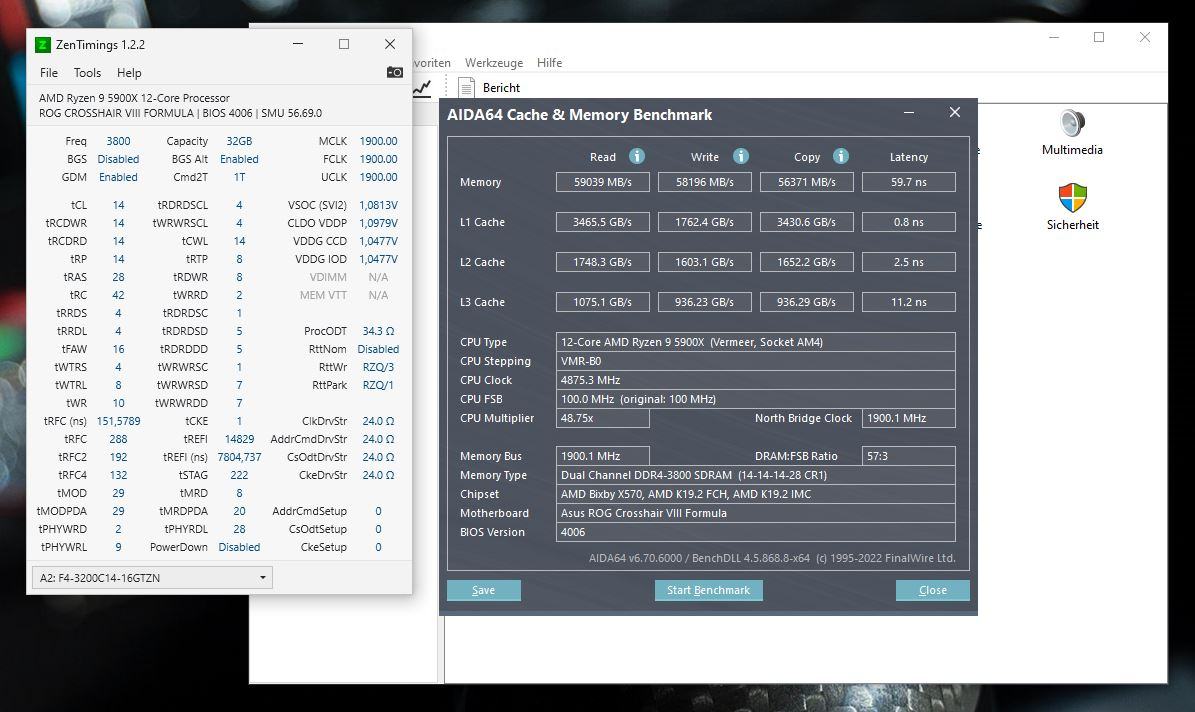Click the tREFI value 14829

coord(239,439)
